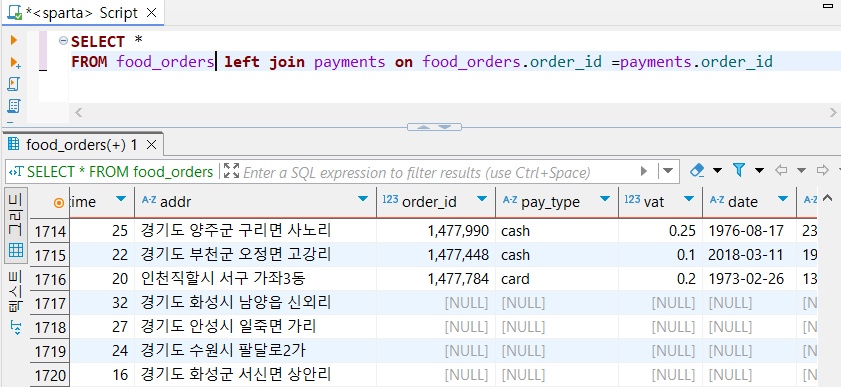Viewport: 841px width, 387px height.
Task: Click the SQL icon before SELECT * FROM food_orders
Action: (x=16, y=172)
